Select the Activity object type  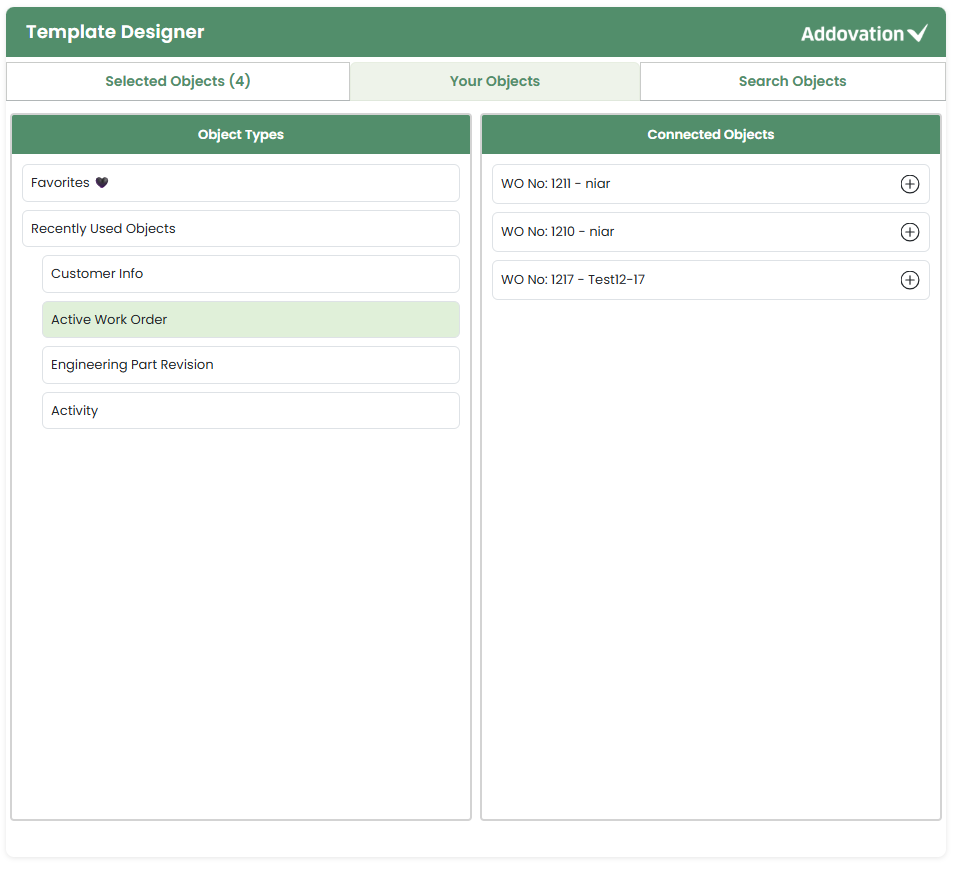[75, 411]
